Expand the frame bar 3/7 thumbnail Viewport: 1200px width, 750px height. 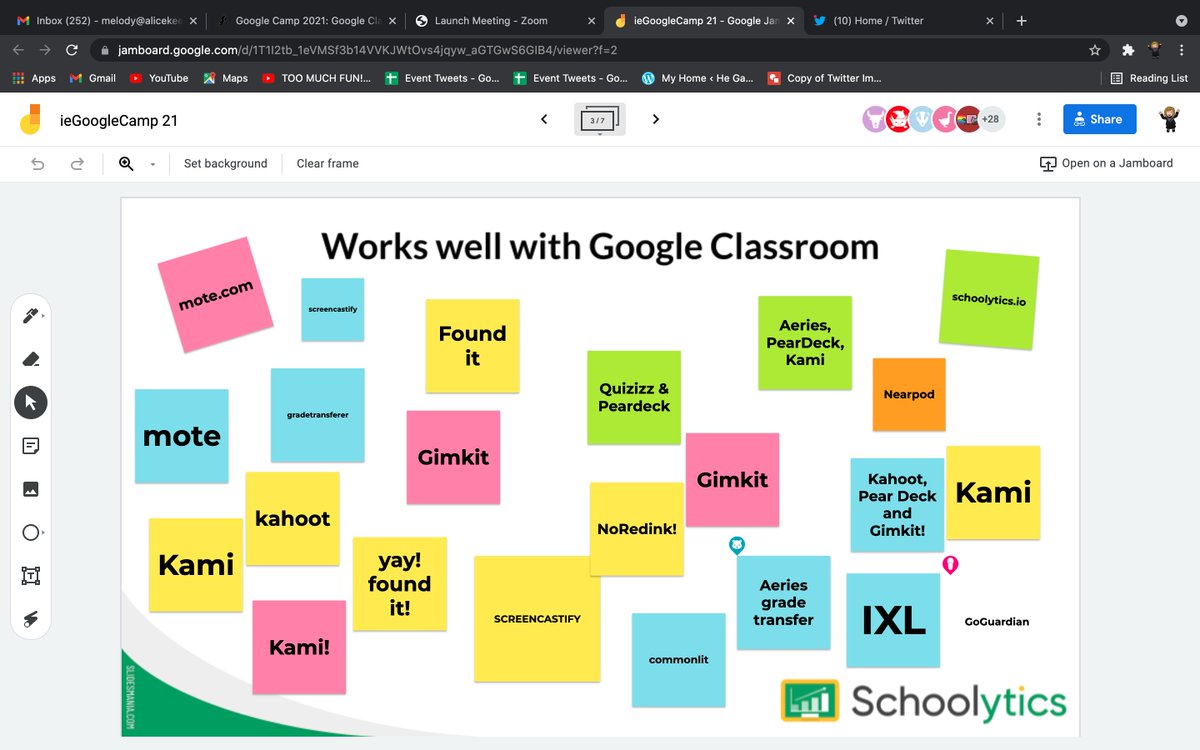[599, 119]
